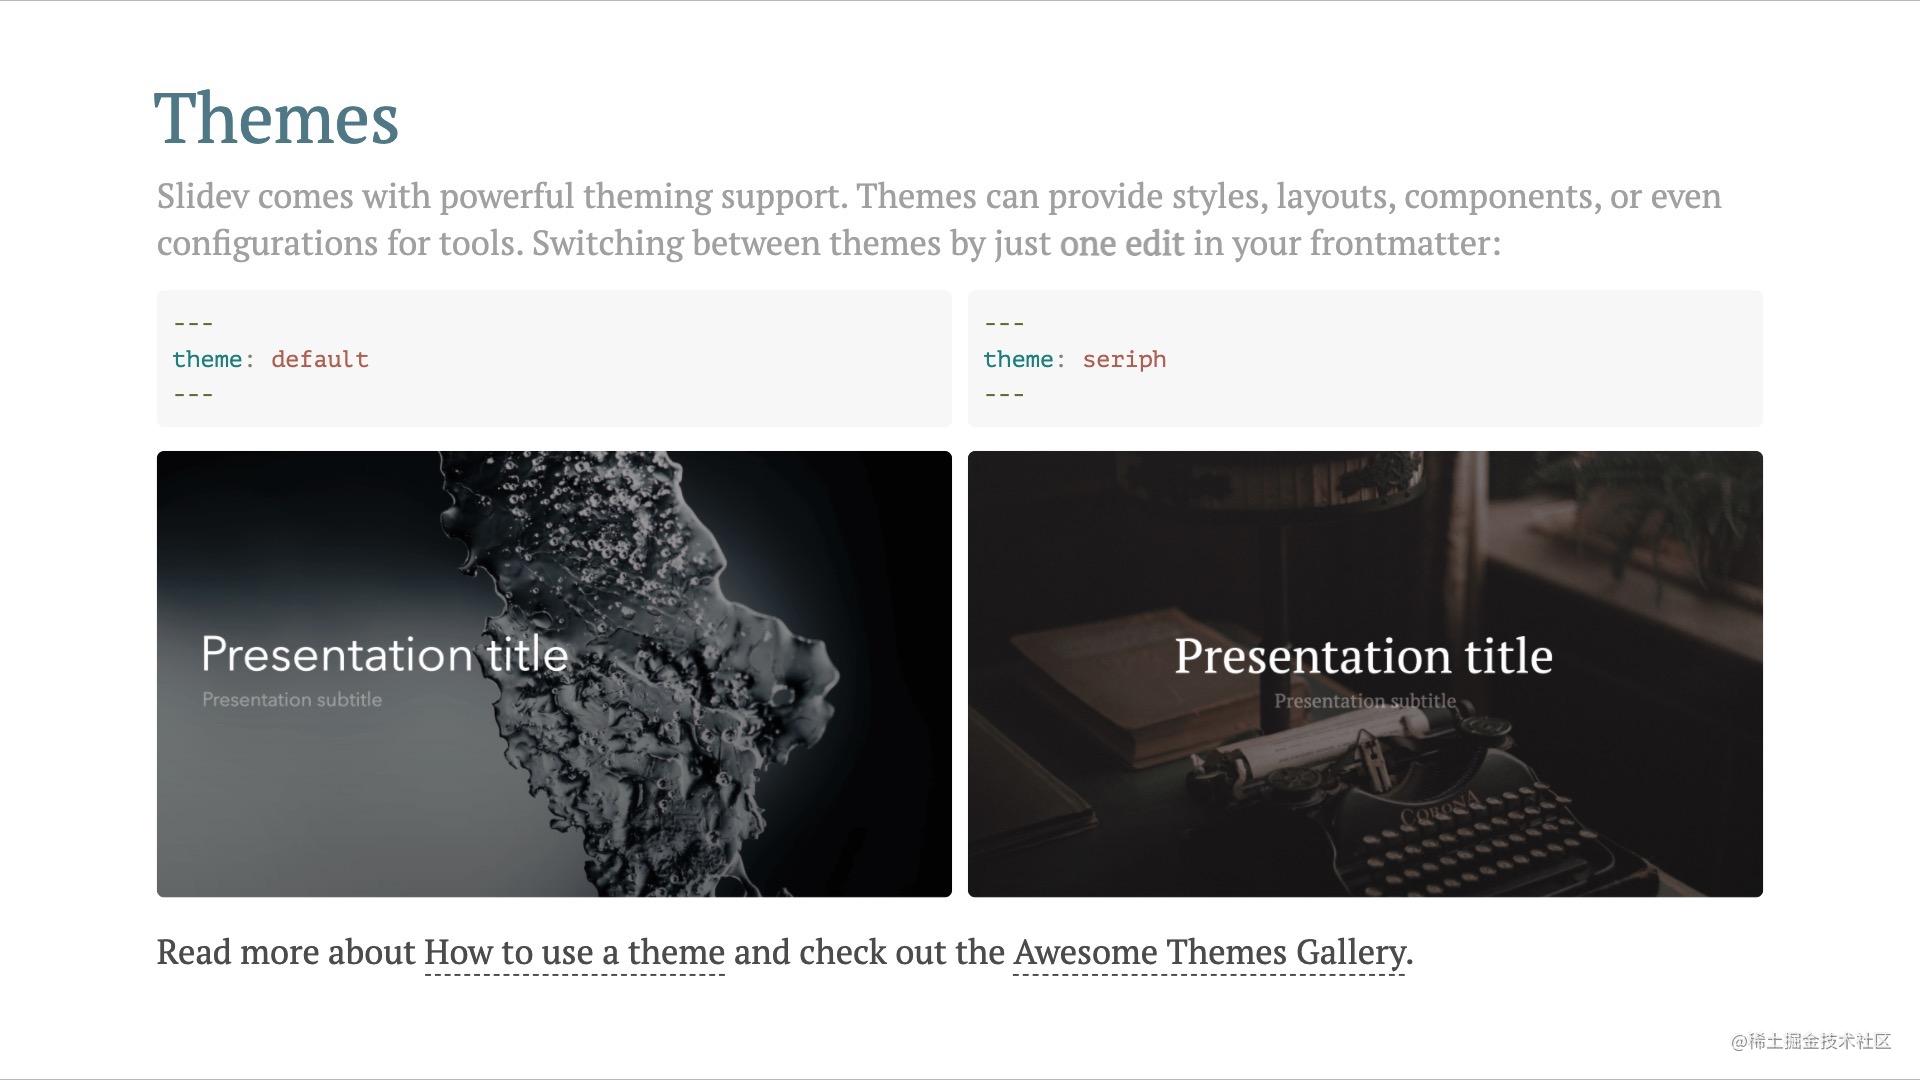Click the 'theme' key in the left code block
The width and height of the screenshot is (1920, 1080).
point(207,360)
